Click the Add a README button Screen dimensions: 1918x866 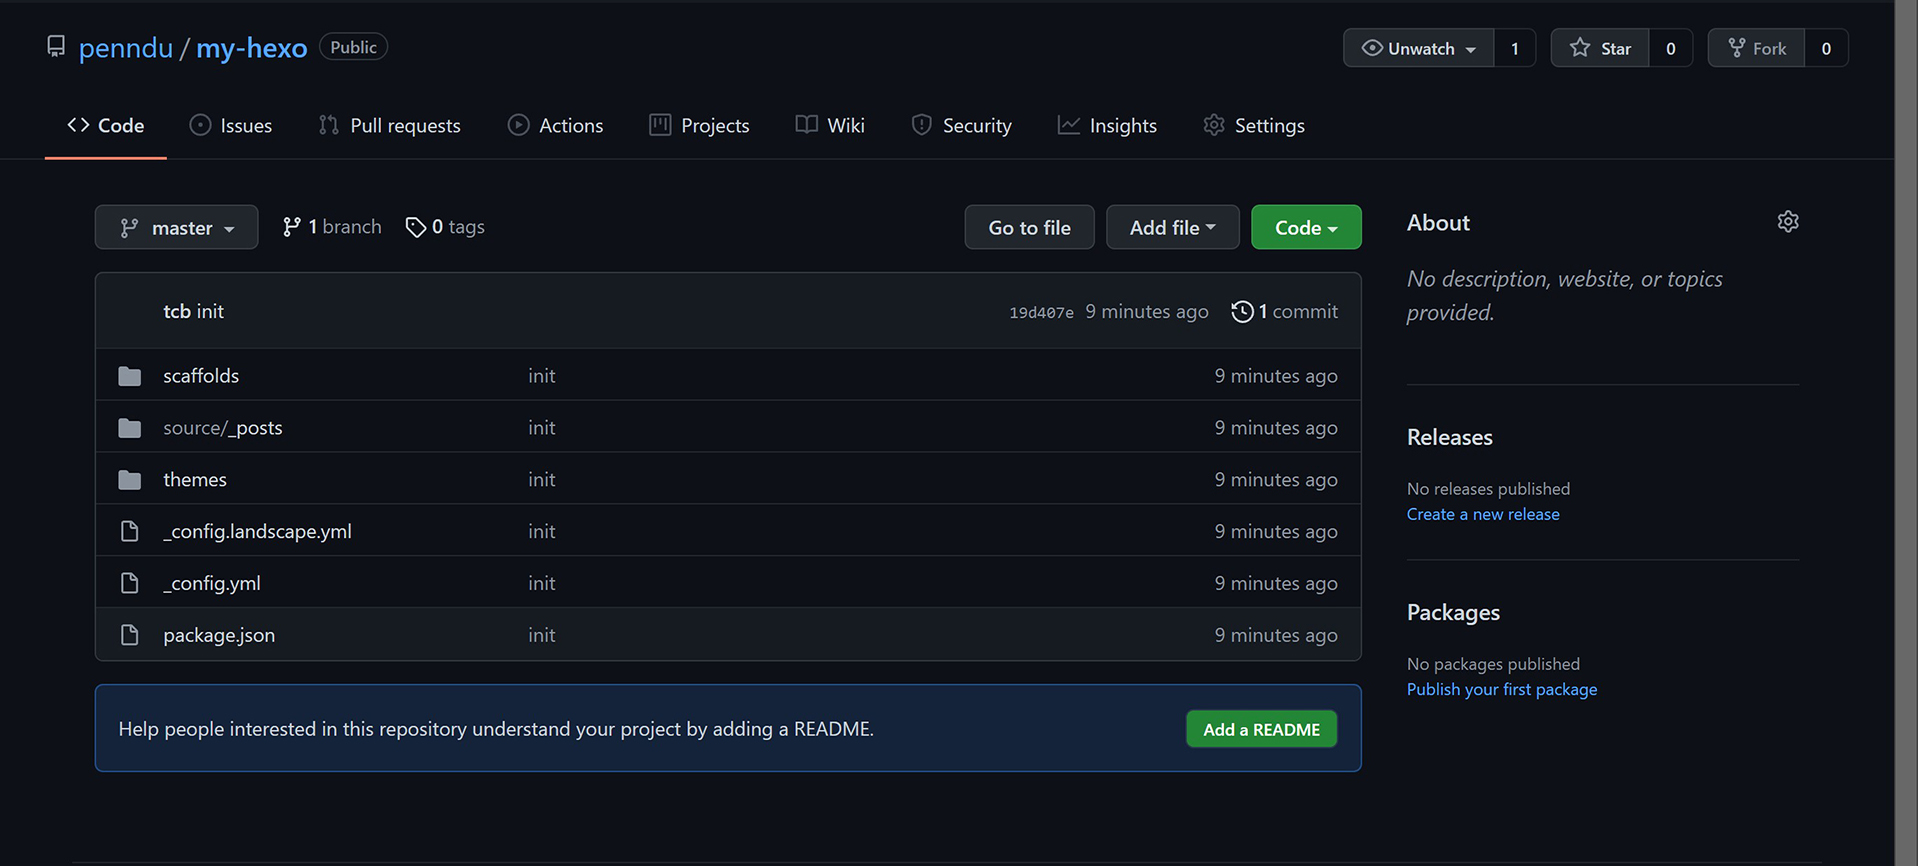click(x=1261, y=729)
